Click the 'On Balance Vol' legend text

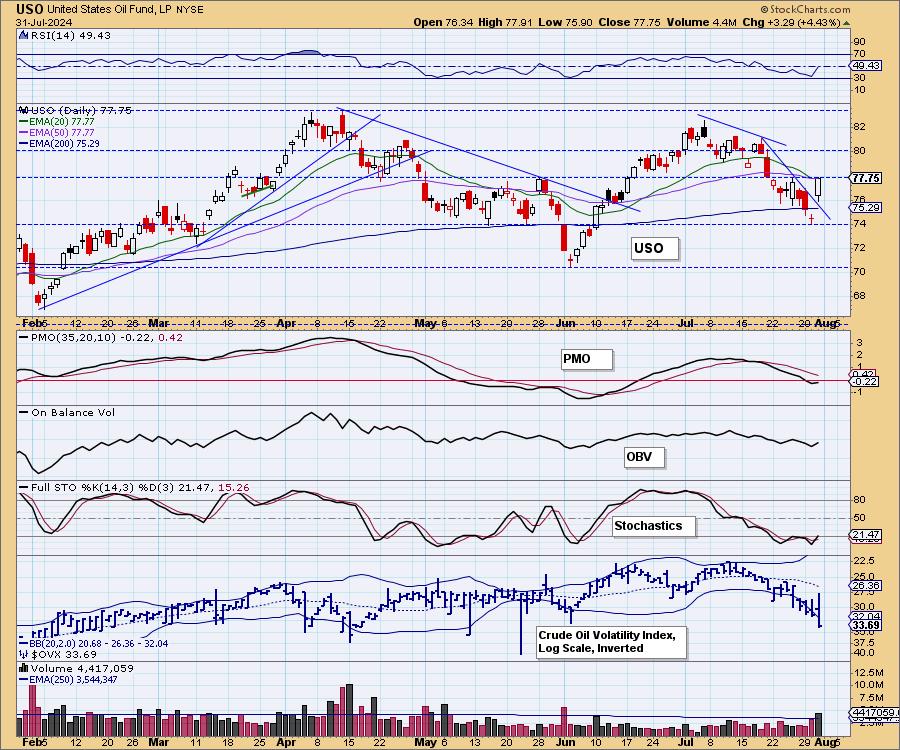73,413
